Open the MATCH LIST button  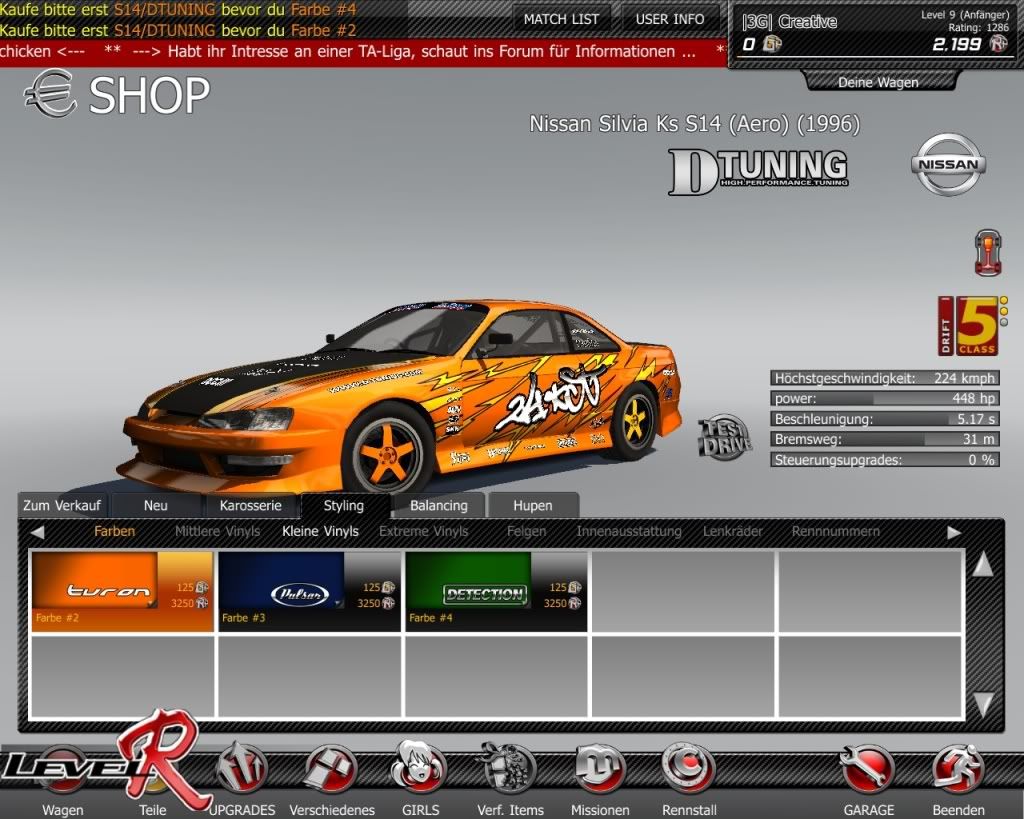(561, 19)
